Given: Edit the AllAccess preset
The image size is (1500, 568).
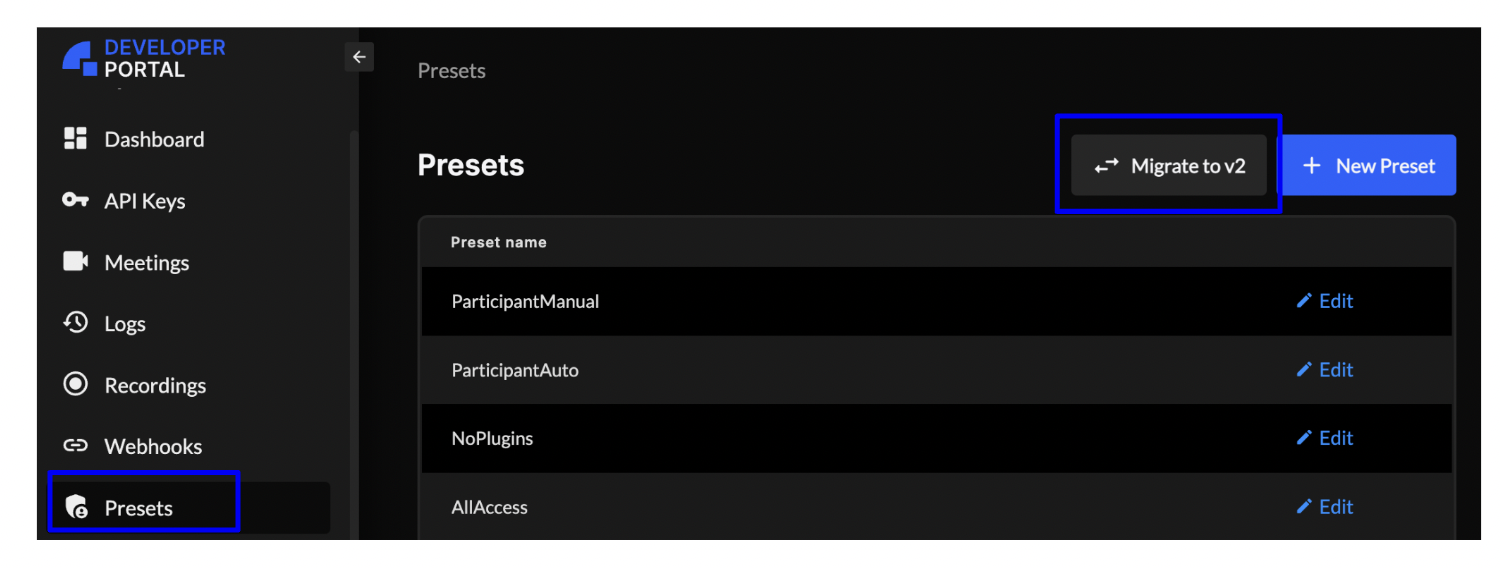Looking at the screenshot, I should [x=1325, y=507].
